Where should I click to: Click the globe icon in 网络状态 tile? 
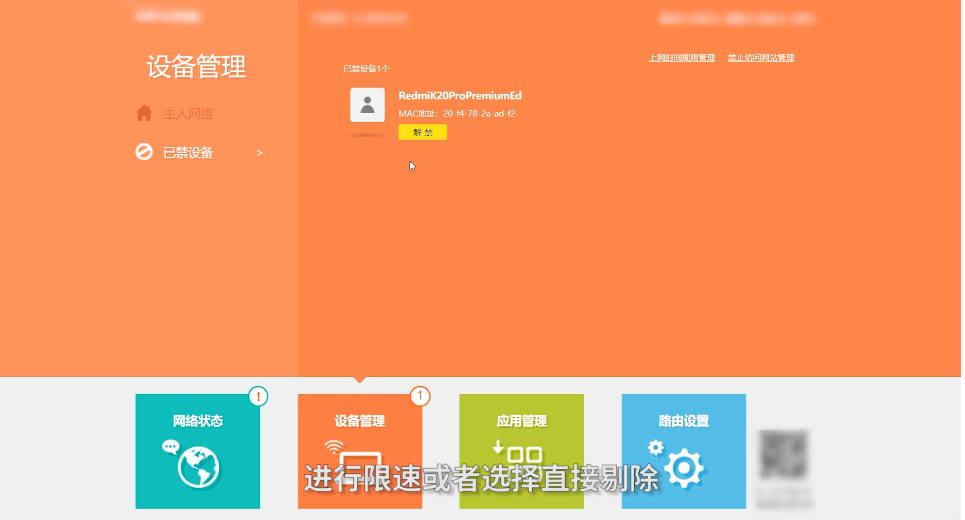(196, 465)
